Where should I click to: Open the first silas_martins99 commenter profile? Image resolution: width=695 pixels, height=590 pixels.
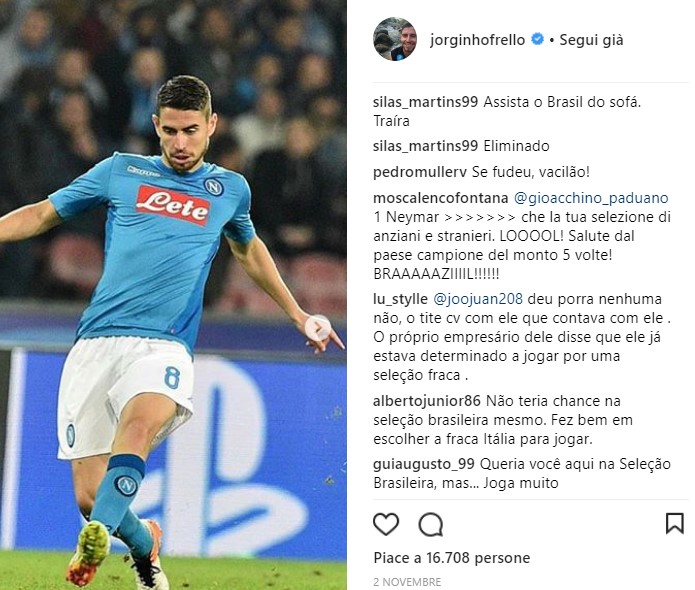click(426, 102)
